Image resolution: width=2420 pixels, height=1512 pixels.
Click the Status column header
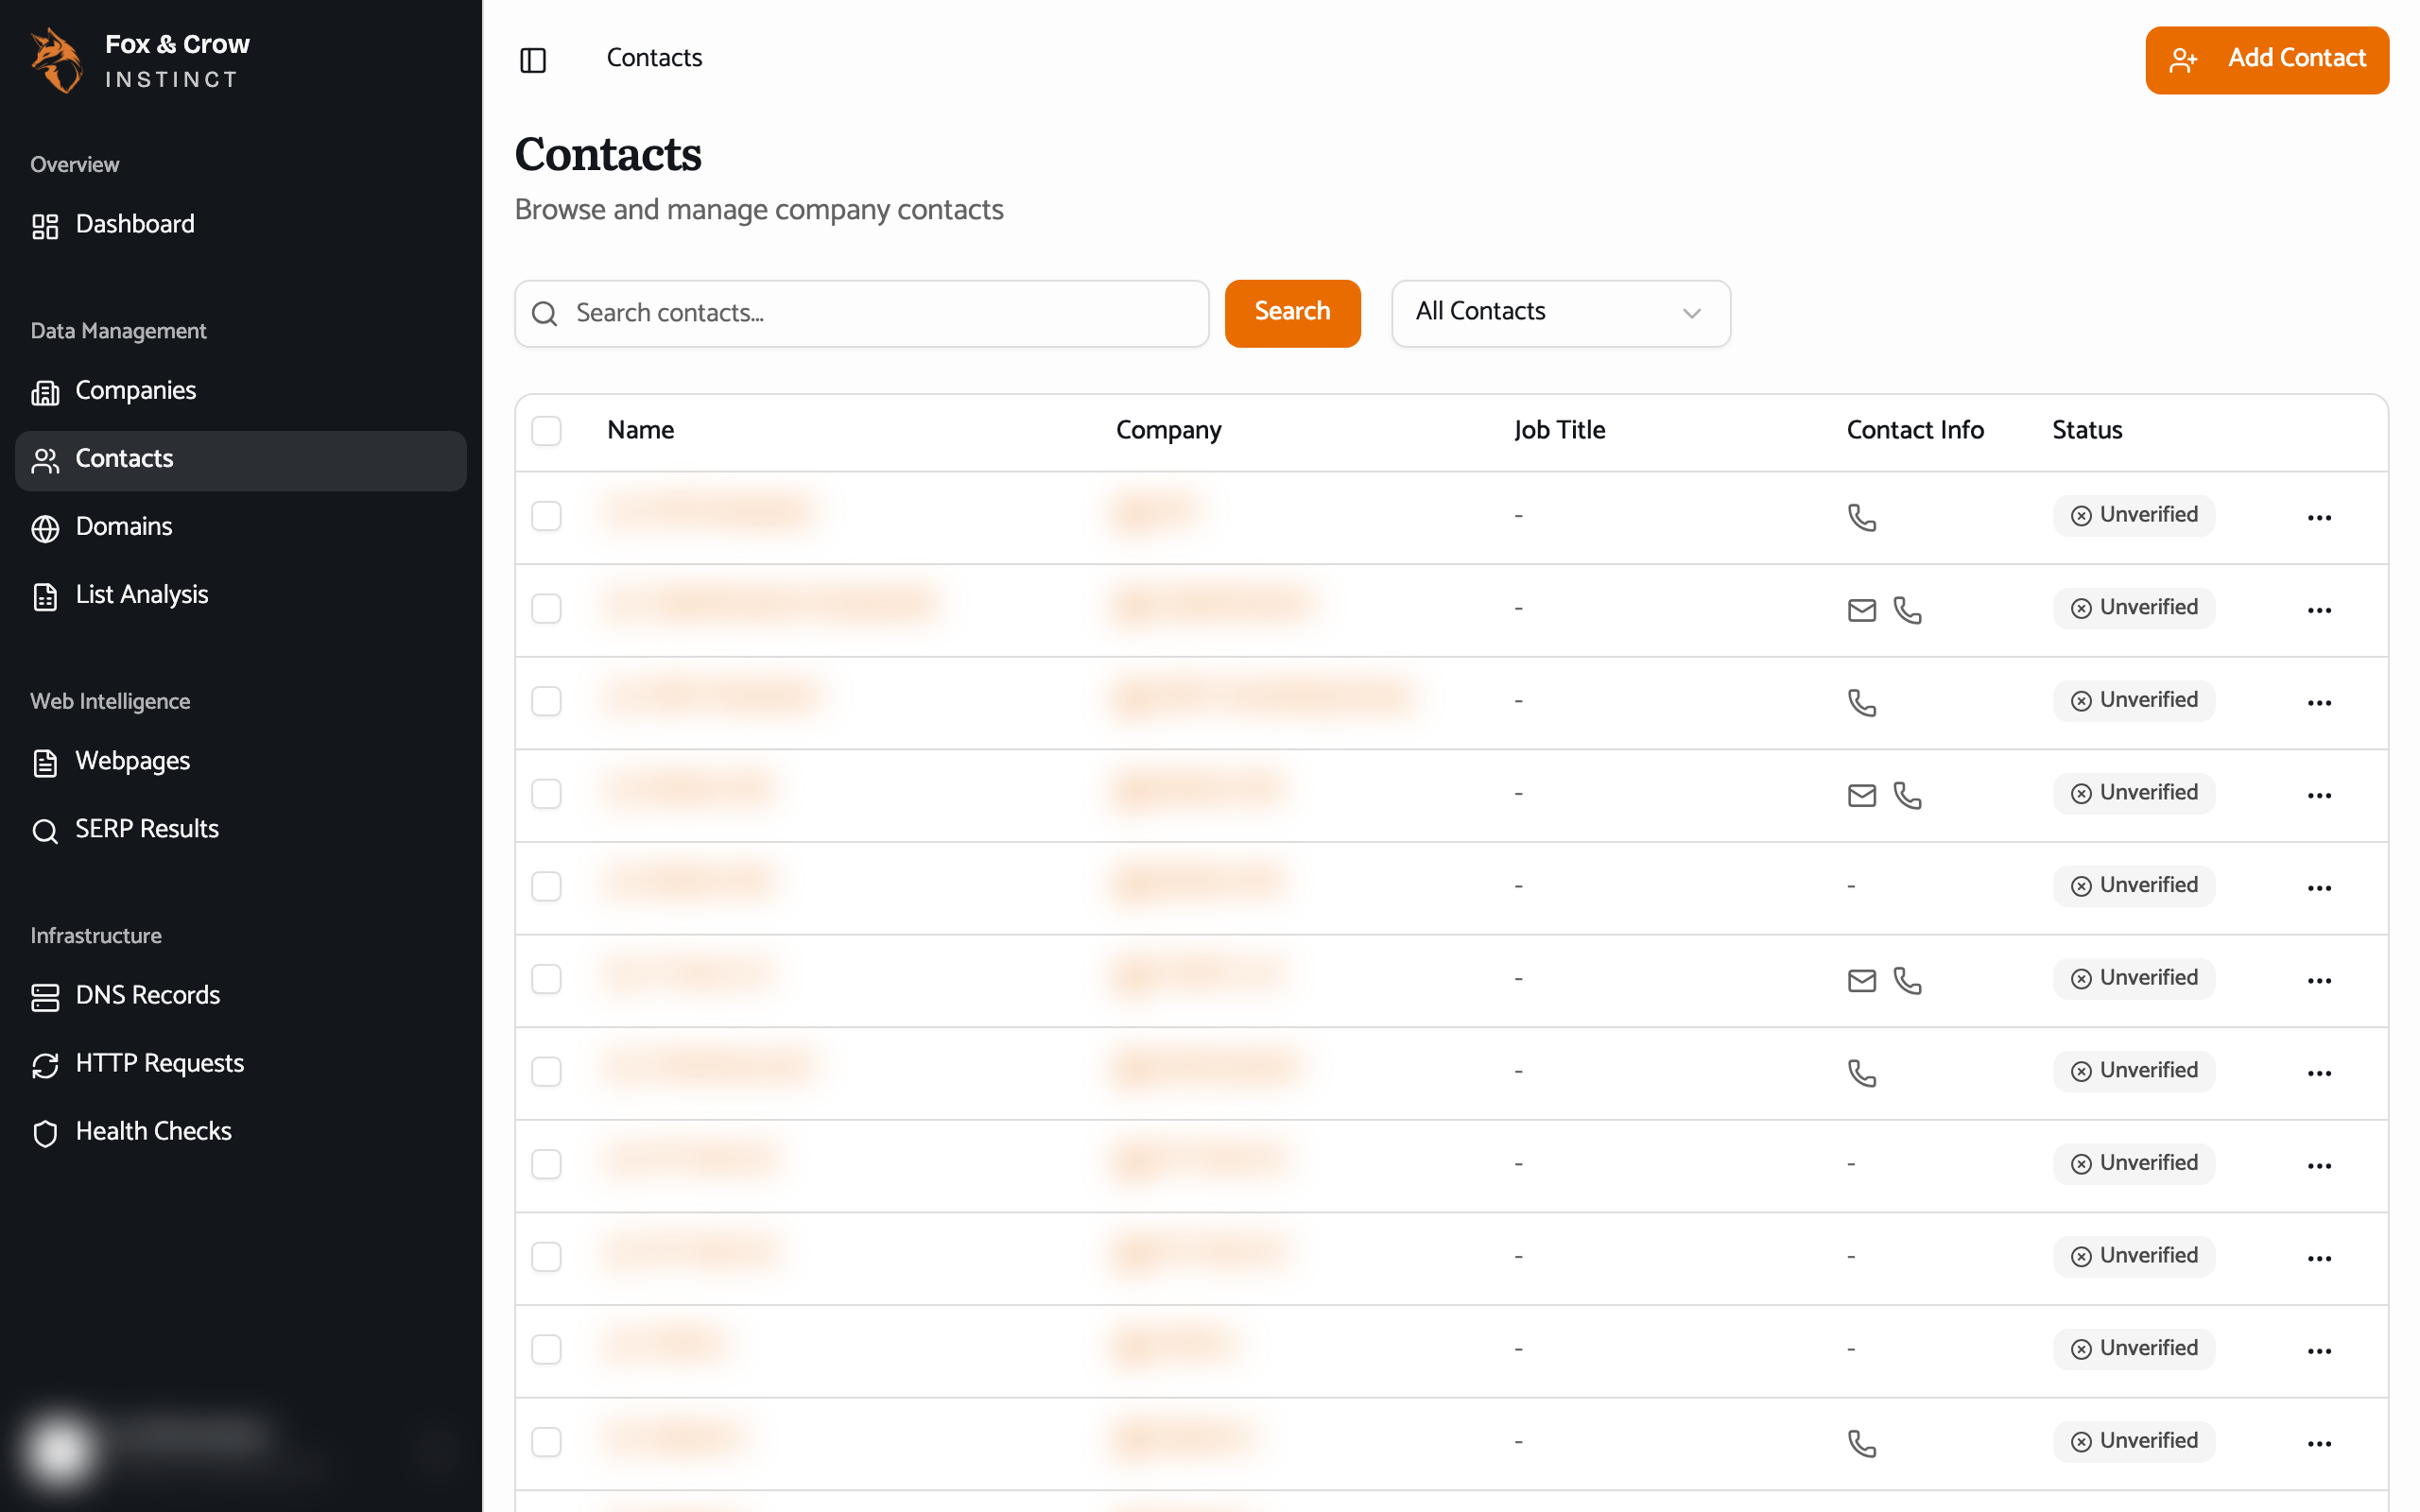[2087, 430]
